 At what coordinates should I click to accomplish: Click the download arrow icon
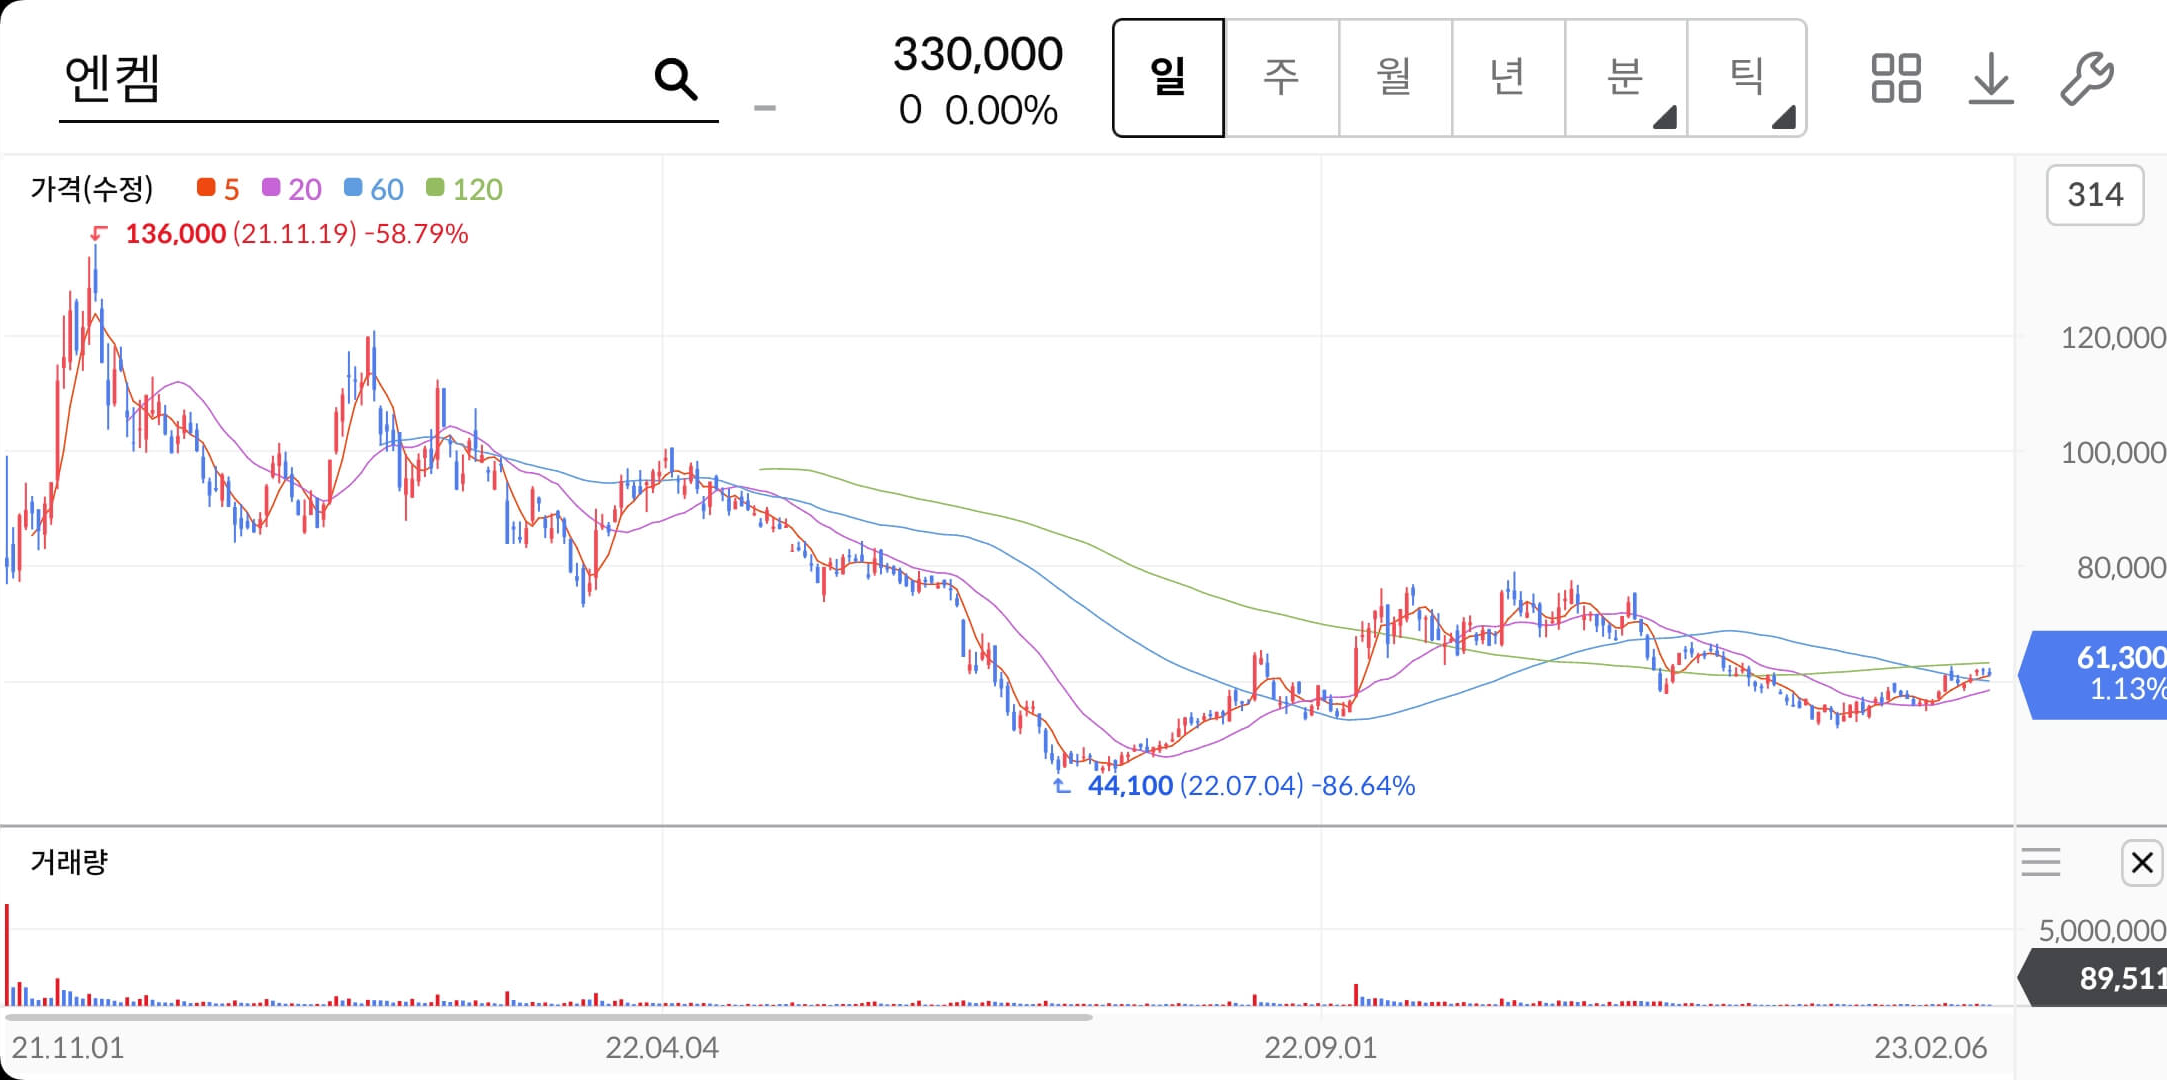(1990, 78)
